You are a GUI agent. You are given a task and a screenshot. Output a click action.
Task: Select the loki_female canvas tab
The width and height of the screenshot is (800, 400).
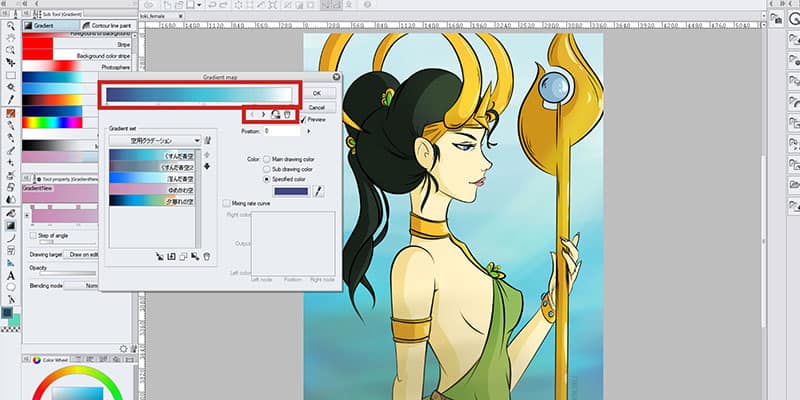click(x=162, y=16)
